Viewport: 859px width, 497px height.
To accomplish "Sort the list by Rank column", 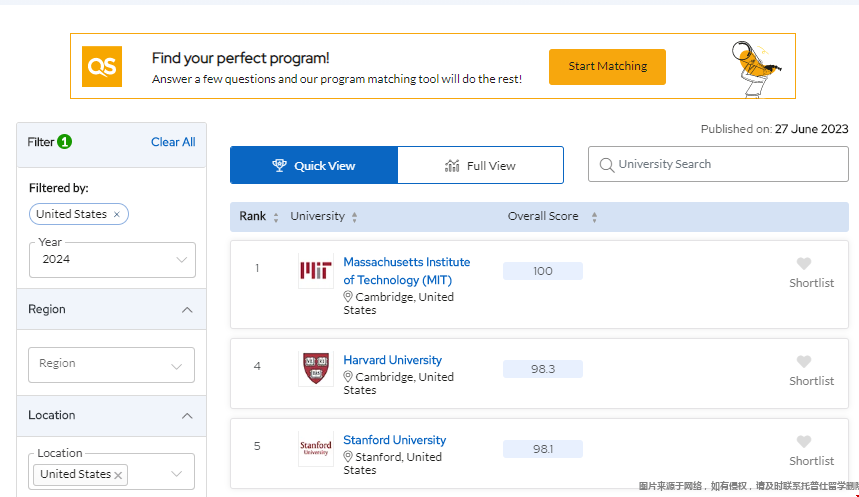I will click(276, 217).
